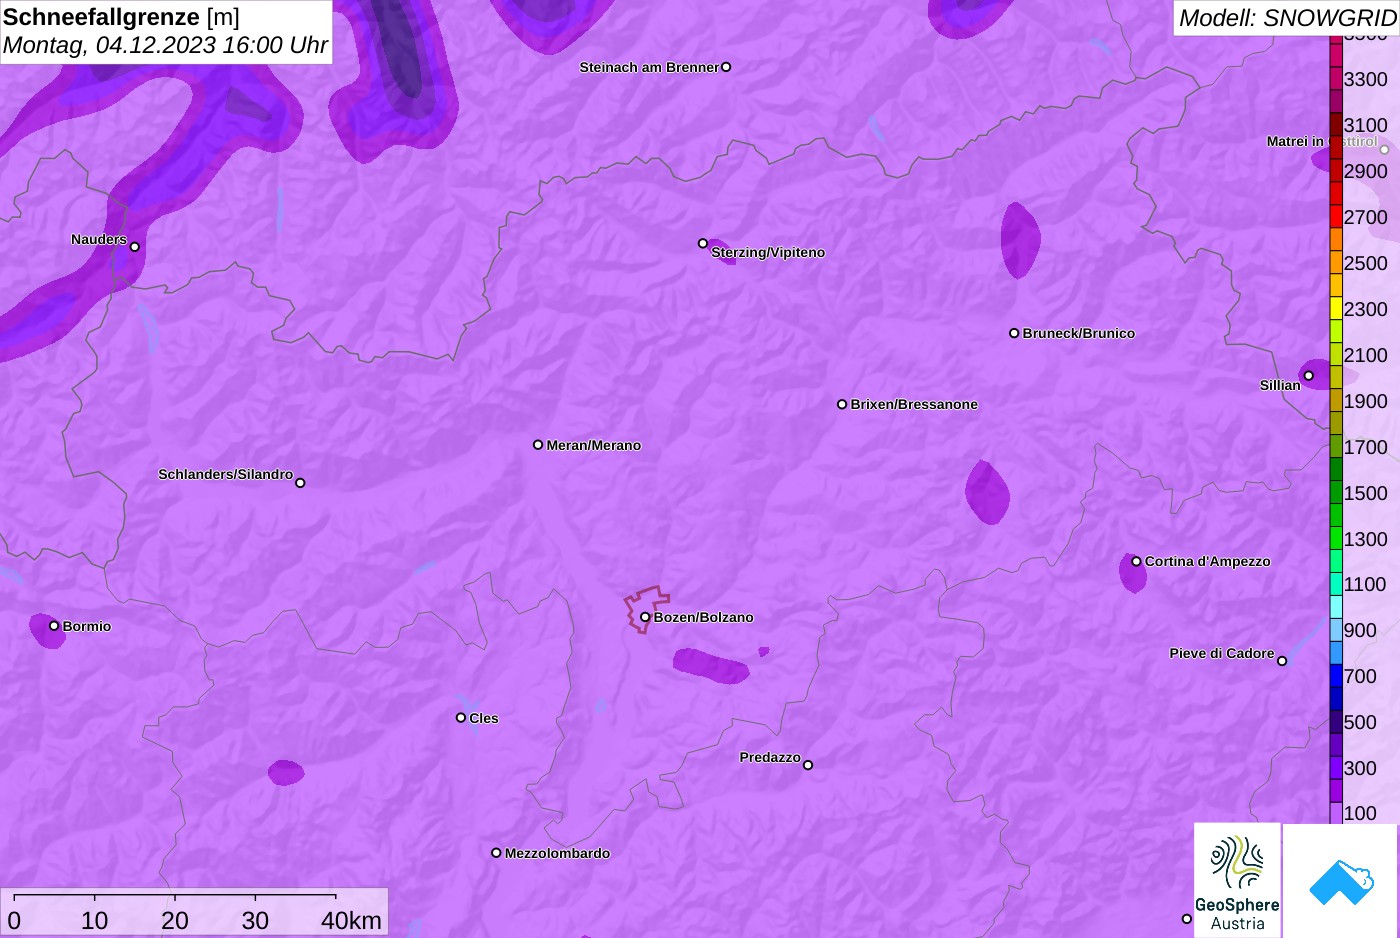This screenshot has width=1400, height=938.
Task: Click the red 2700 legend swatch
Action: [x=1336, y=217]
